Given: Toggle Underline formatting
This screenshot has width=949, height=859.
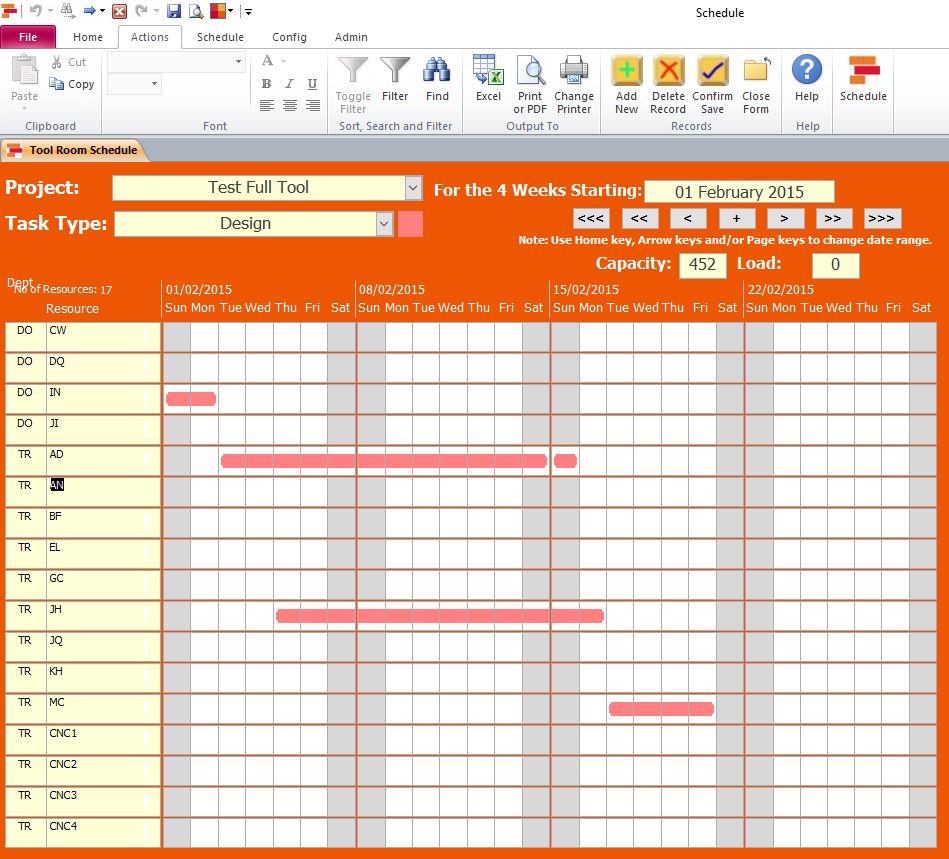Looking at the screenshot, I should pos(312,84).
